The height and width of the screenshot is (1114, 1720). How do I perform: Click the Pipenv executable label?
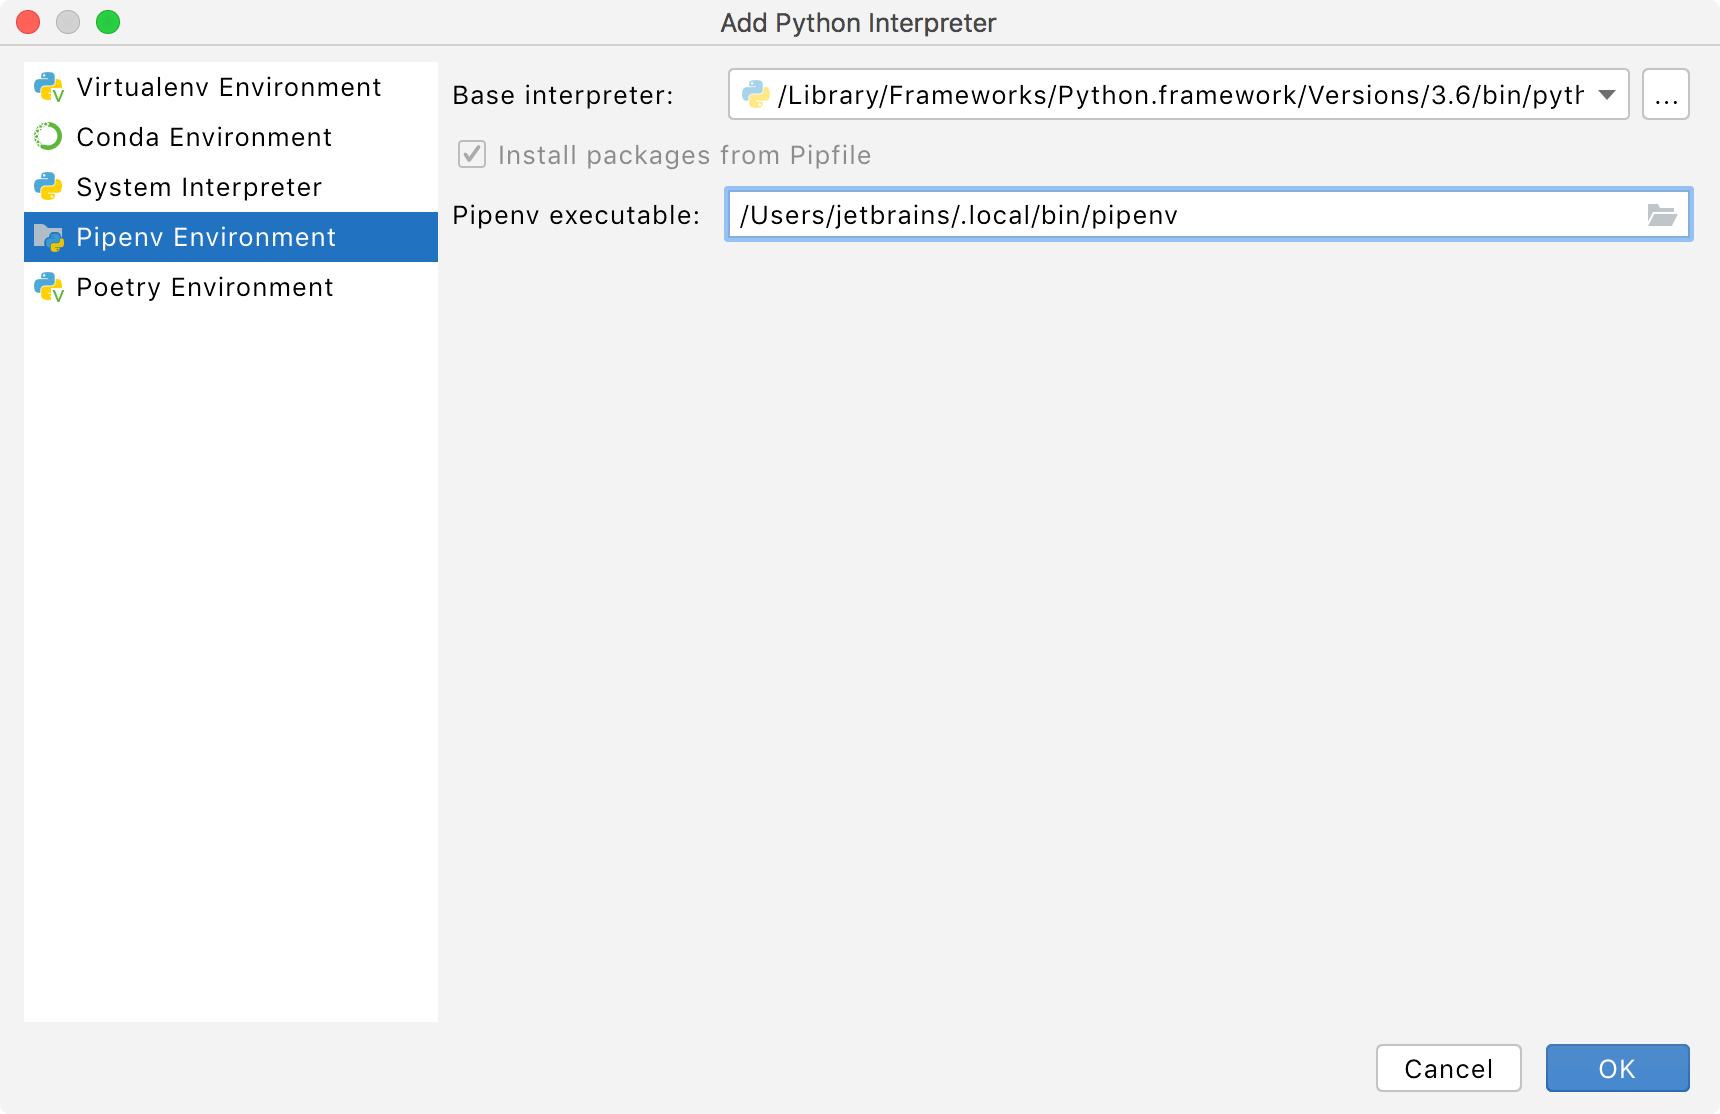coord(576,215)
